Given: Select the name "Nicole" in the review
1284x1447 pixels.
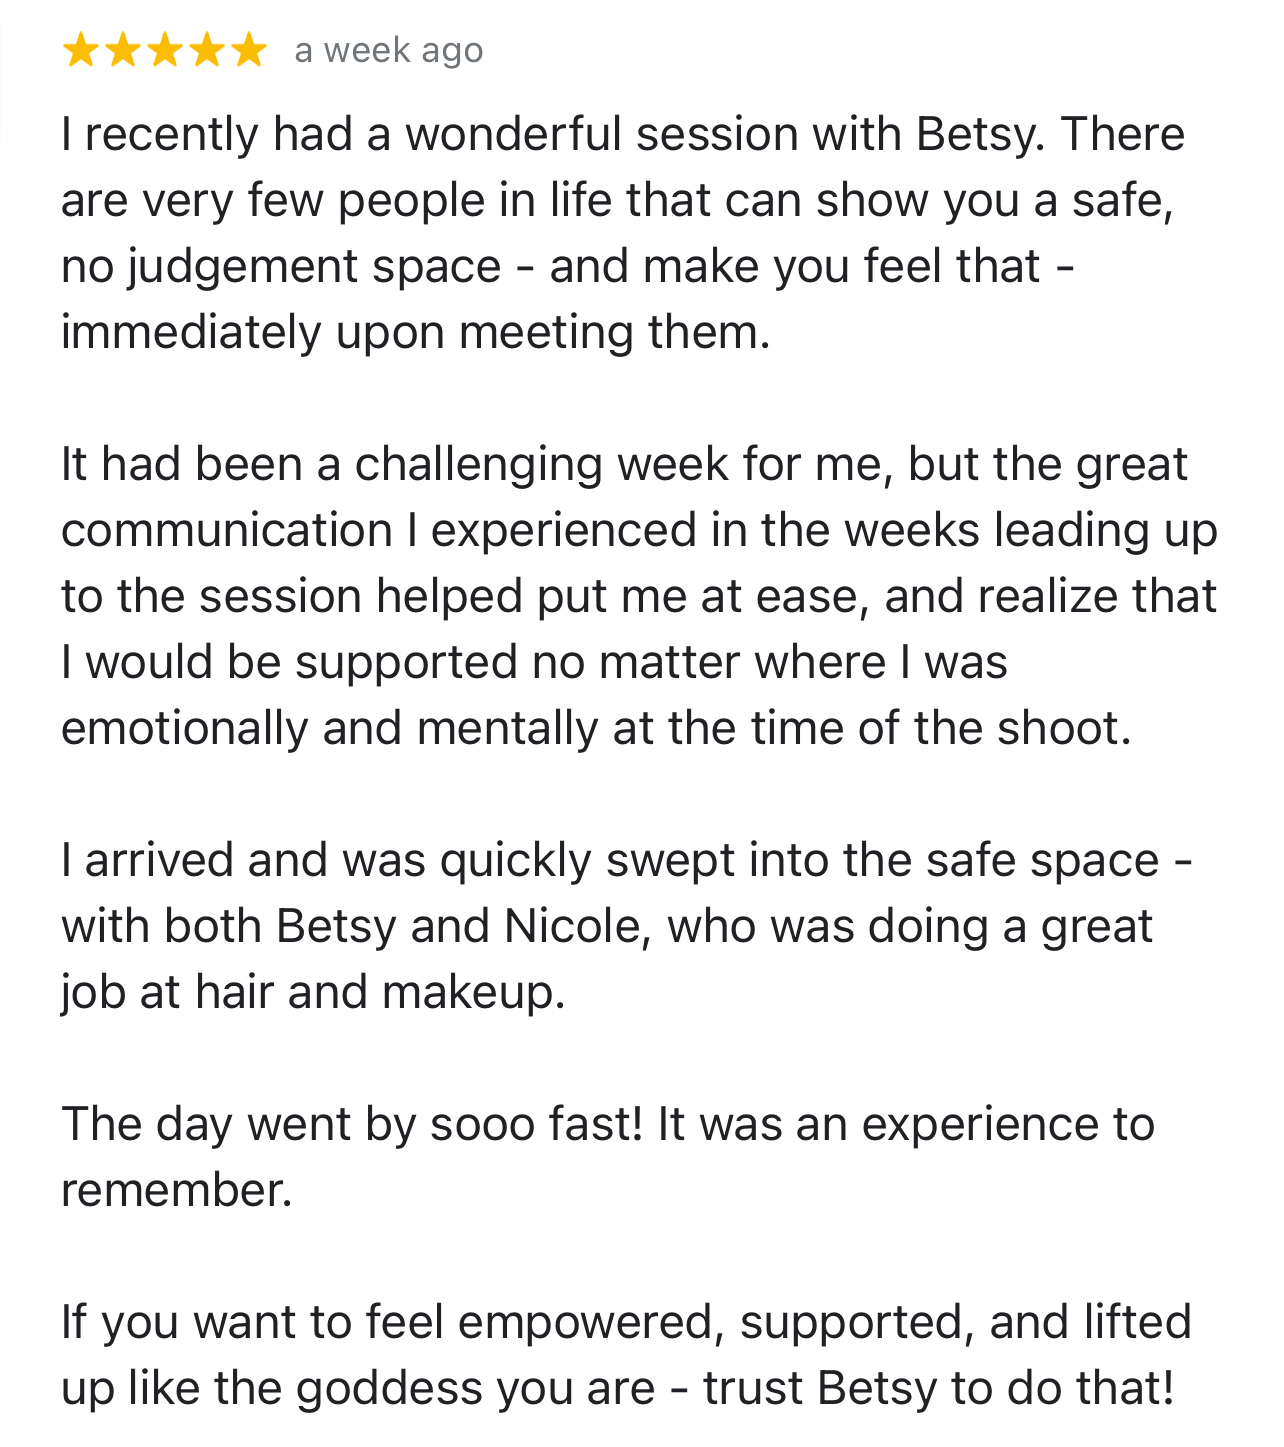Looking at the screenshot, I should point(571,926).
